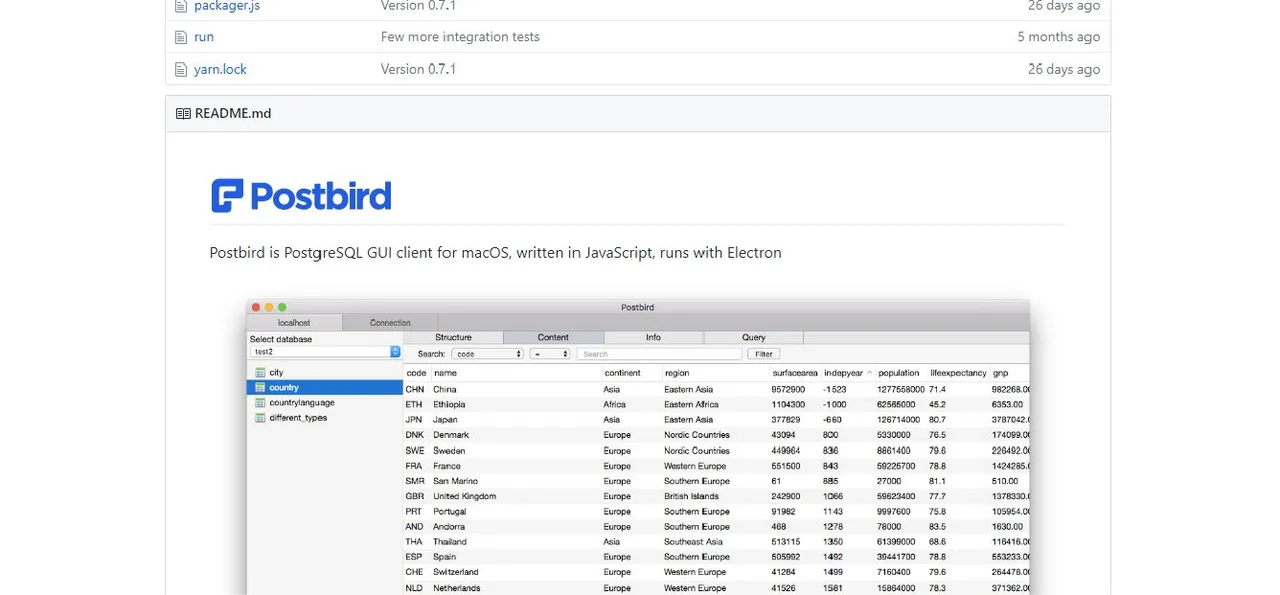The width and height of the screenshot is (1280, 595).
Task: Click the 'Japan' name cell
Action: pyautogui.click(x=445, y=420)
